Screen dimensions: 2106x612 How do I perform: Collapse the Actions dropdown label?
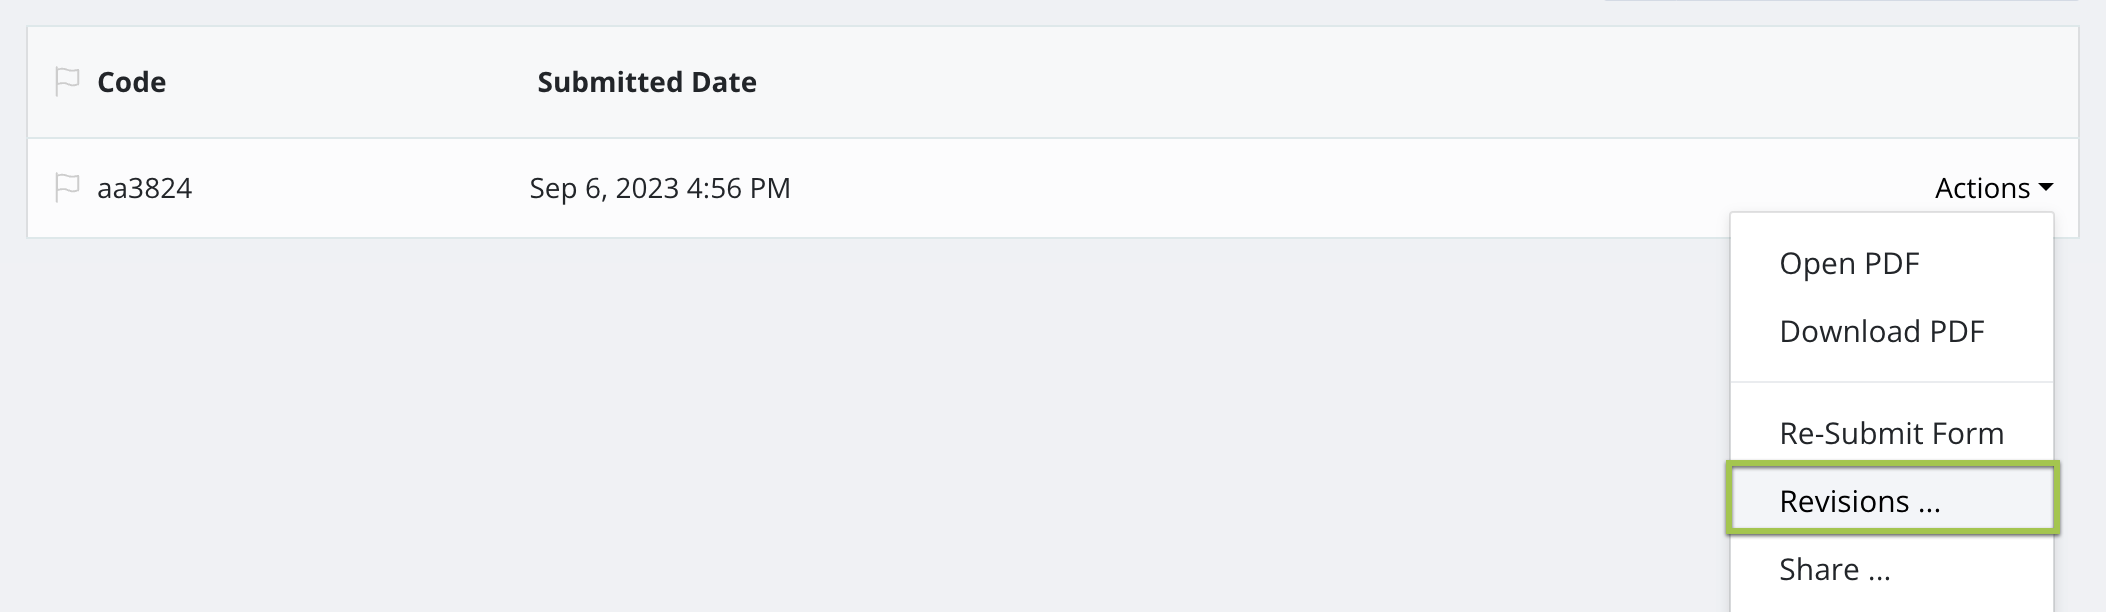pos(1981,188)
